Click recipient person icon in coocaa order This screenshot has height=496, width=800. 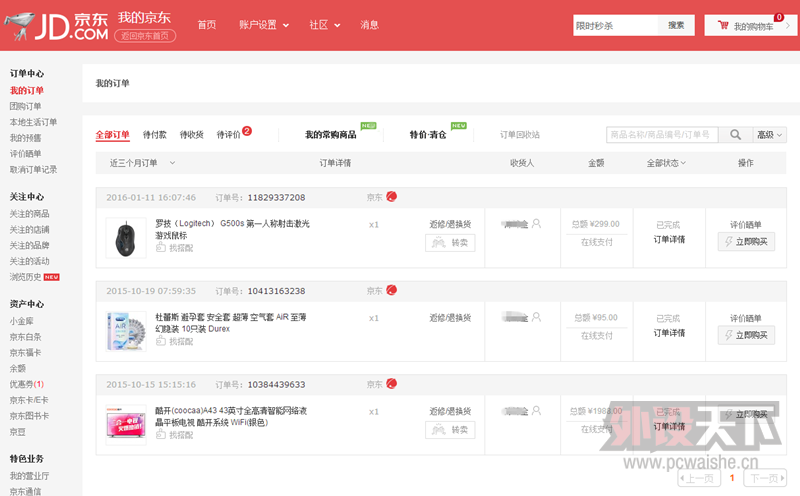(536, 410)
